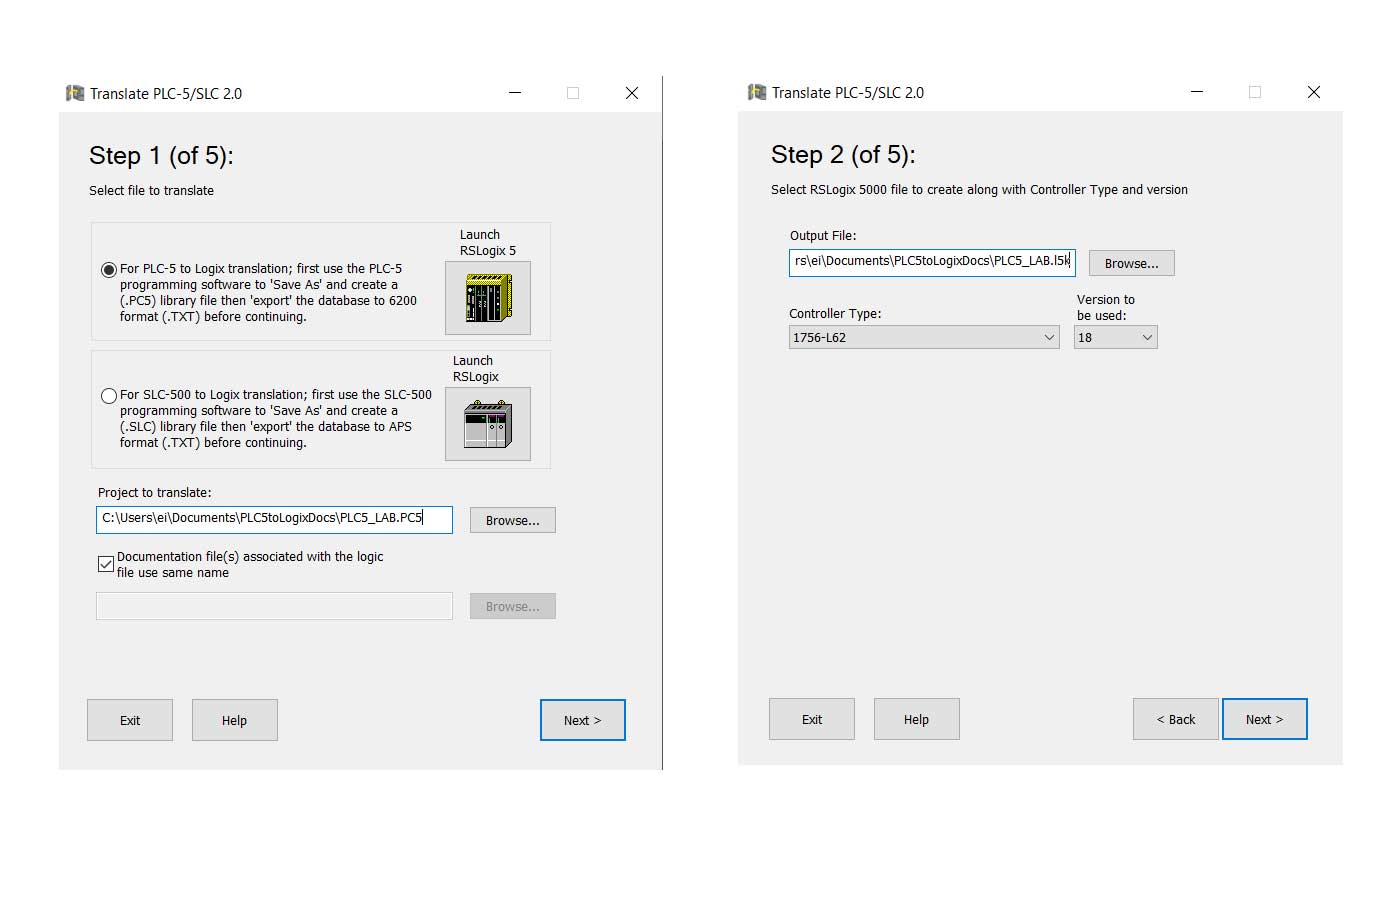Open Help in the Step 2 window
Screen dimensions: 1400x900
(x=917, y=719)
